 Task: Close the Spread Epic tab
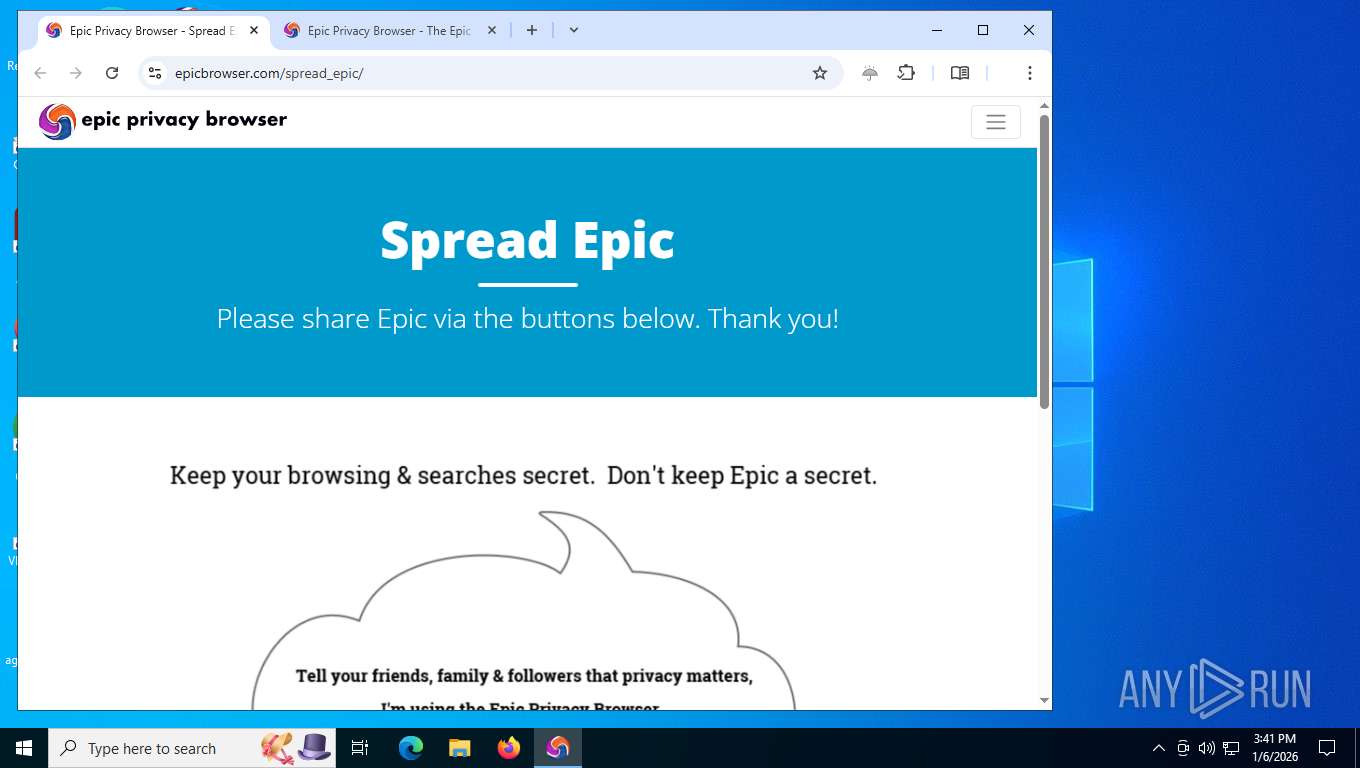point(254,31)
